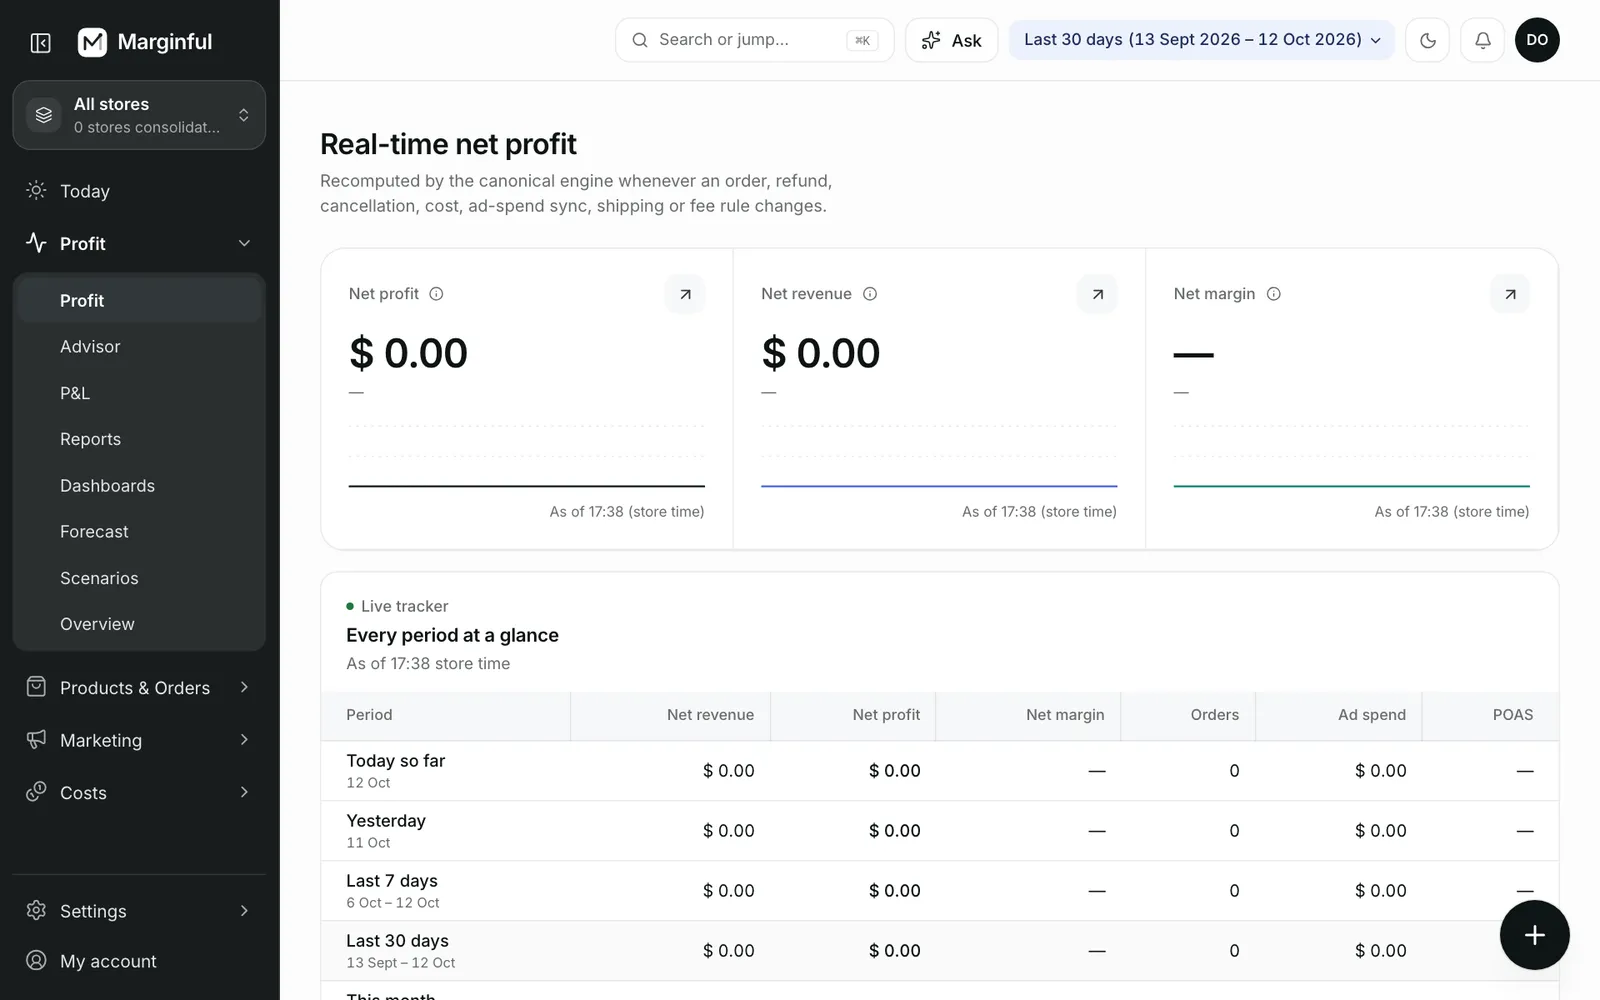Click the Products & Orders bag icon

[x=36, y=686]
